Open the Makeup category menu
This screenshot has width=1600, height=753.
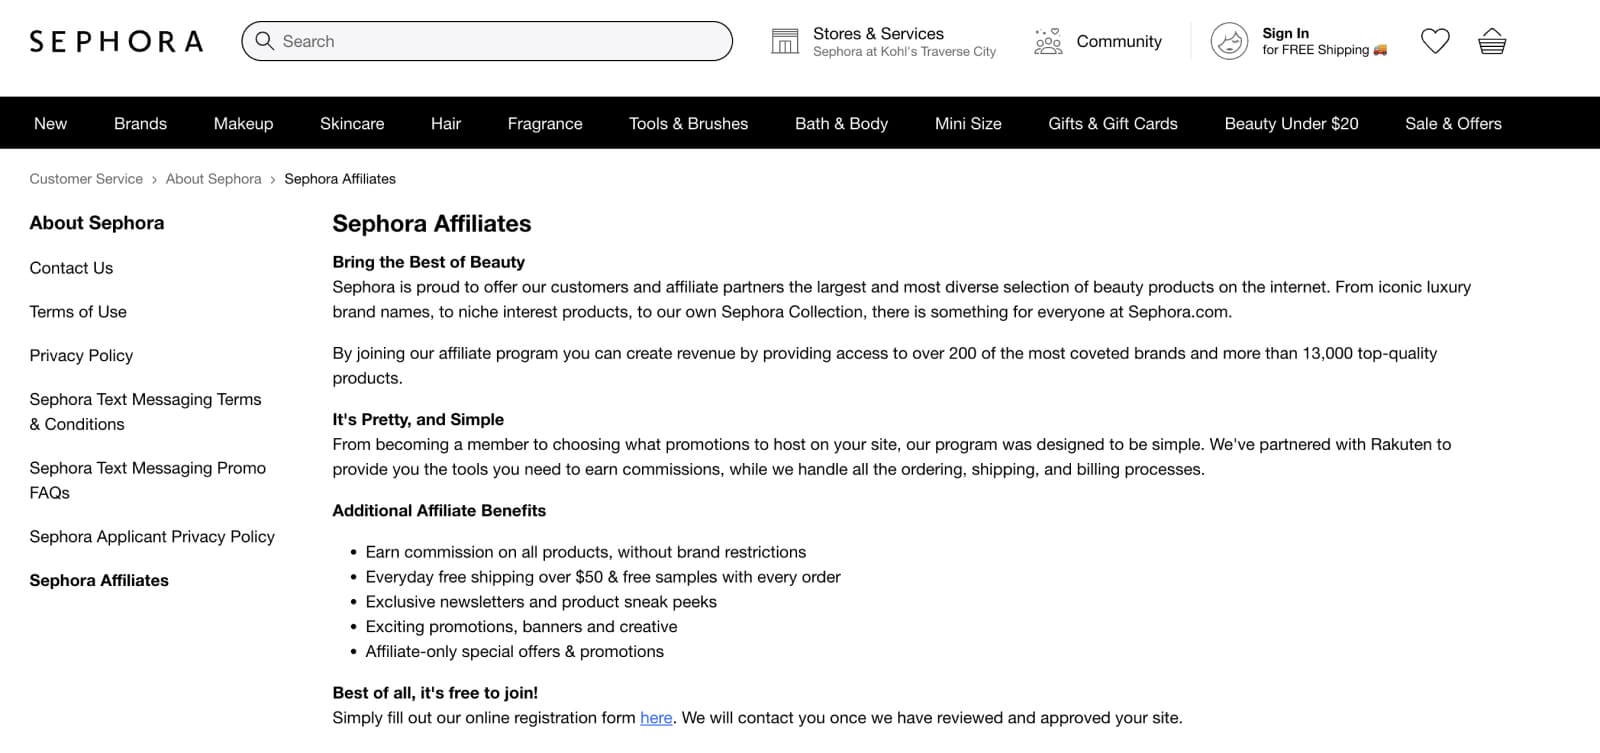click(243, 123)
